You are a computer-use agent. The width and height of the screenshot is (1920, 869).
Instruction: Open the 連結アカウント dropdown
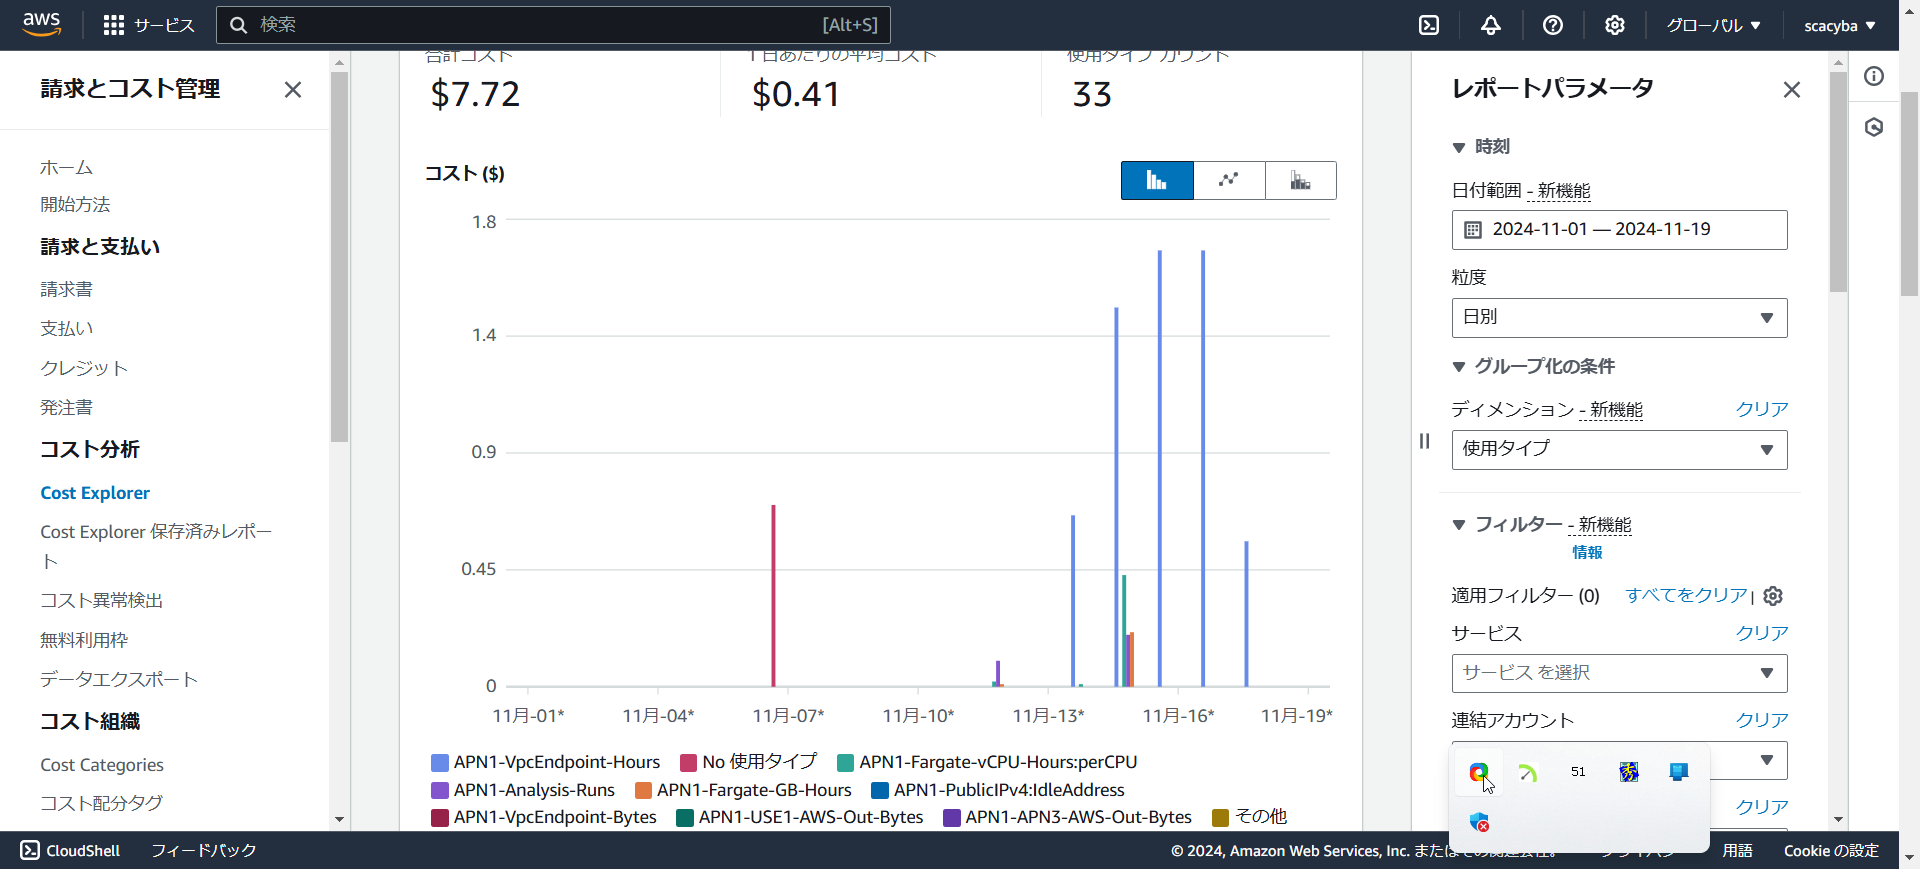1619,760
